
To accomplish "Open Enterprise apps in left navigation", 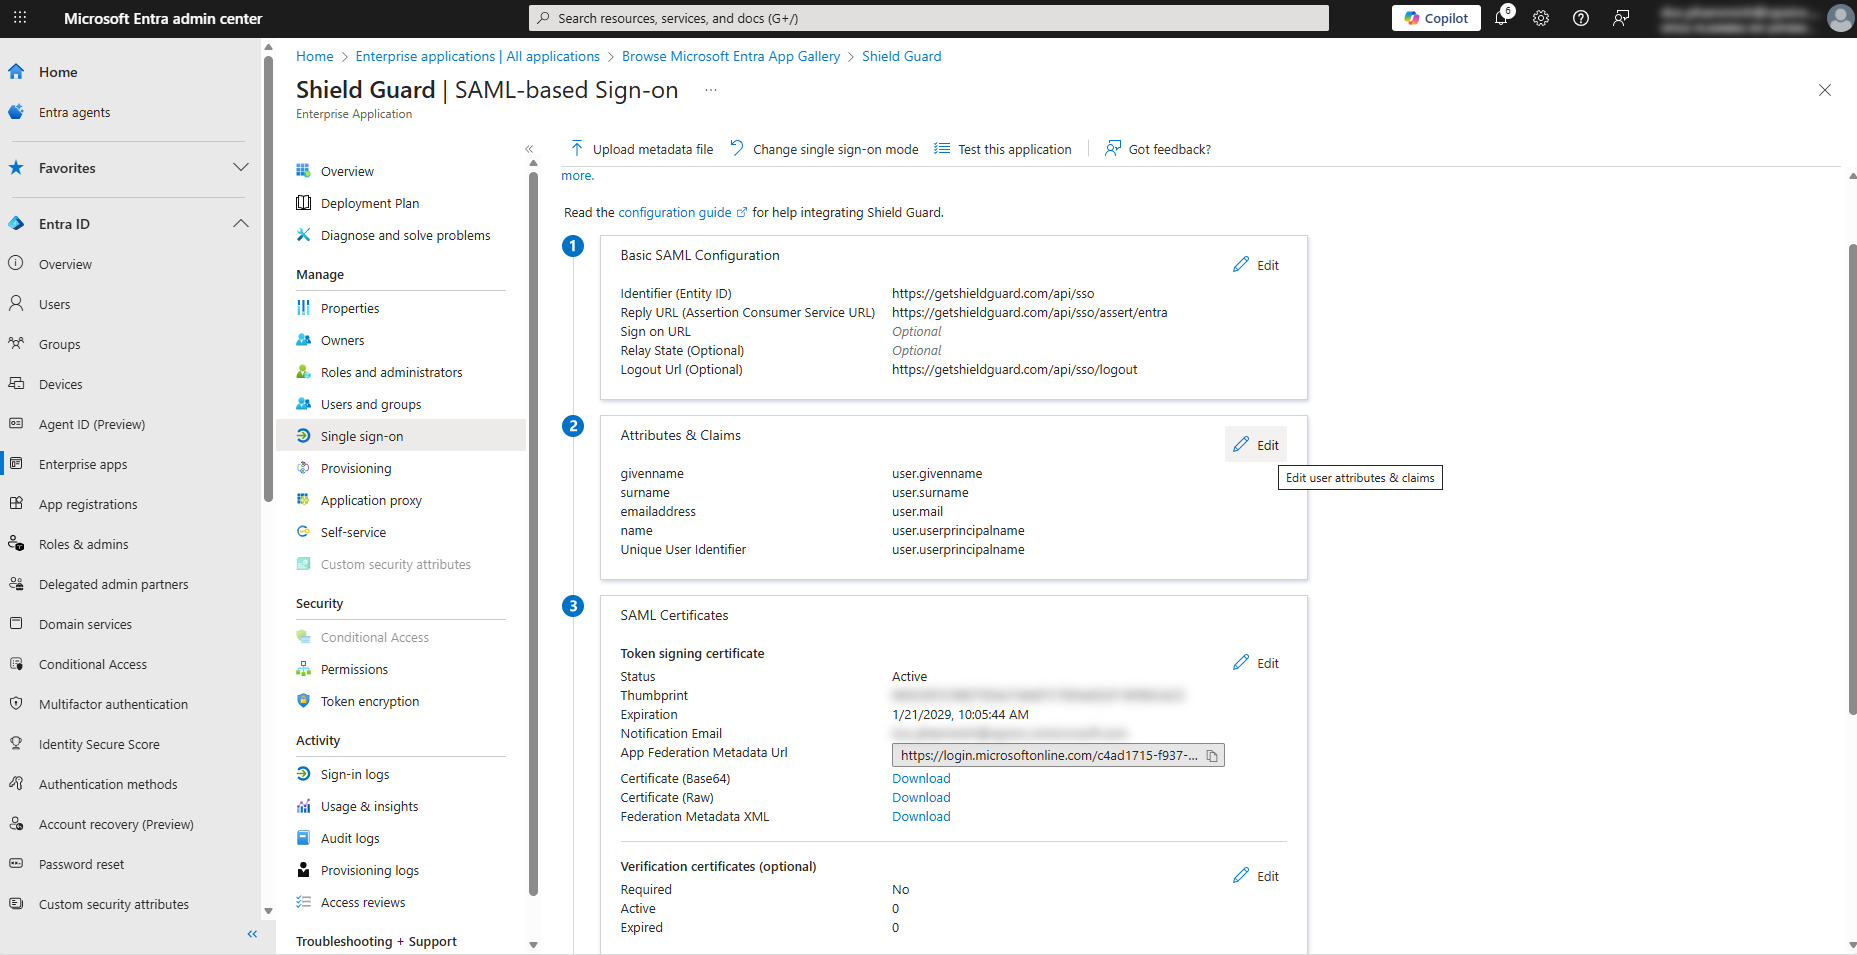I will (x=83, y=464).
